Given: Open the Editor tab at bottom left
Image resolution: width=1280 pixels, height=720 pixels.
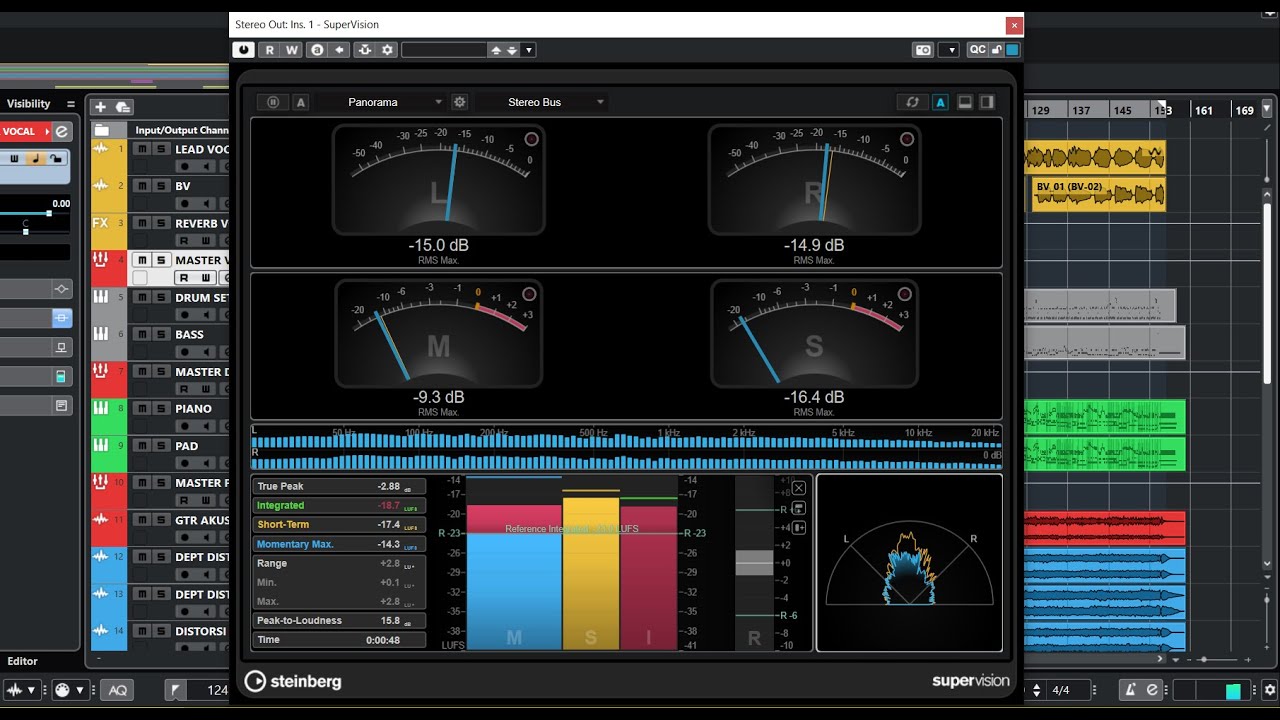Looking at the screenshot, I should [22, 661].
